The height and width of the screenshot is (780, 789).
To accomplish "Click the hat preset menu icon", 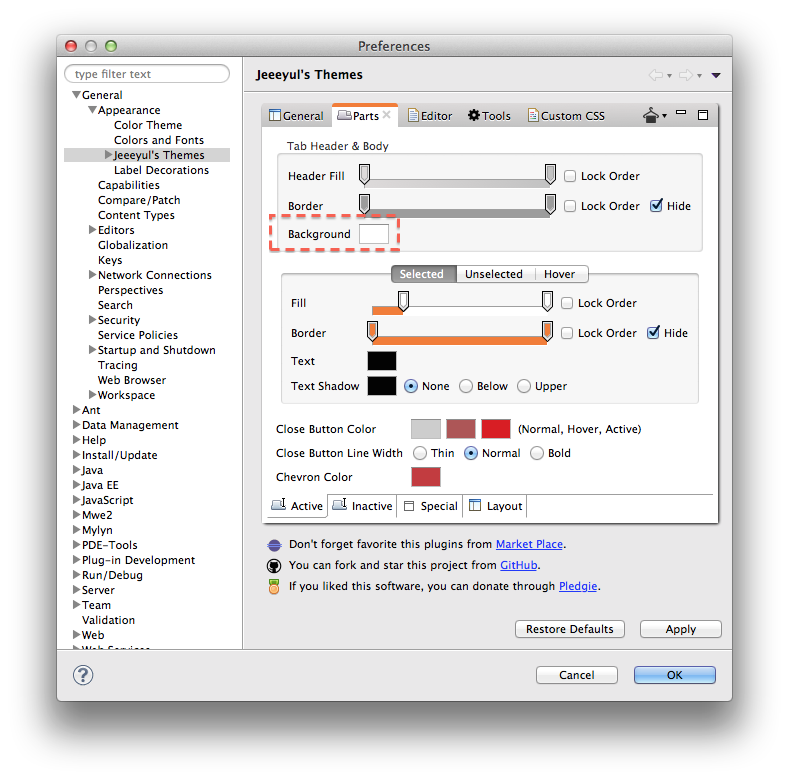I will [x=651, y=116].
